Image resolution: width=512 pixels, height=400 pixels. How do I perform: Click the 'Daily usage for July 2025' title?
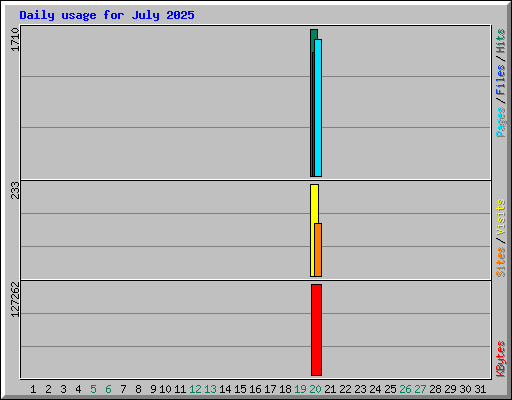click(107, 15)
